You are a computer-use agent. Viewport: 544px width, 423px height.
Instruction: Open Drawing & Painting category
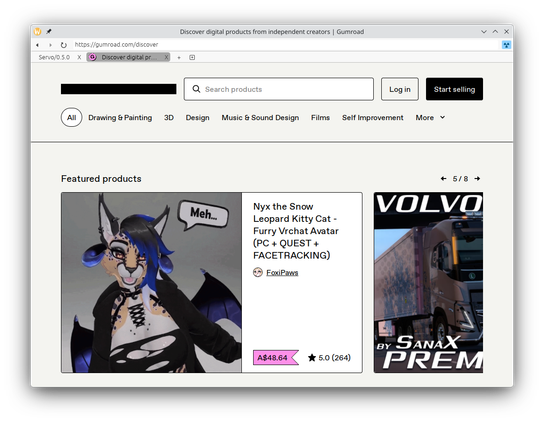tap(120, 118)
